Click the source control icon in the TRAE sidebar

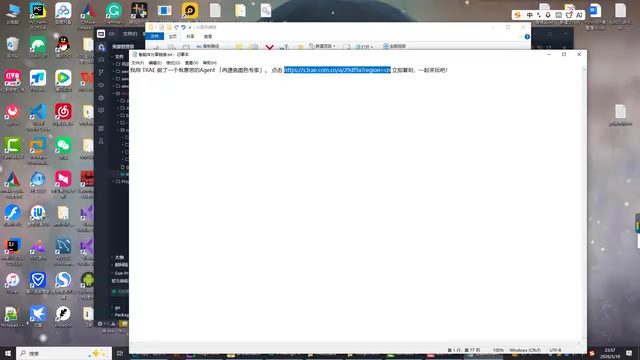coord(101,72)
